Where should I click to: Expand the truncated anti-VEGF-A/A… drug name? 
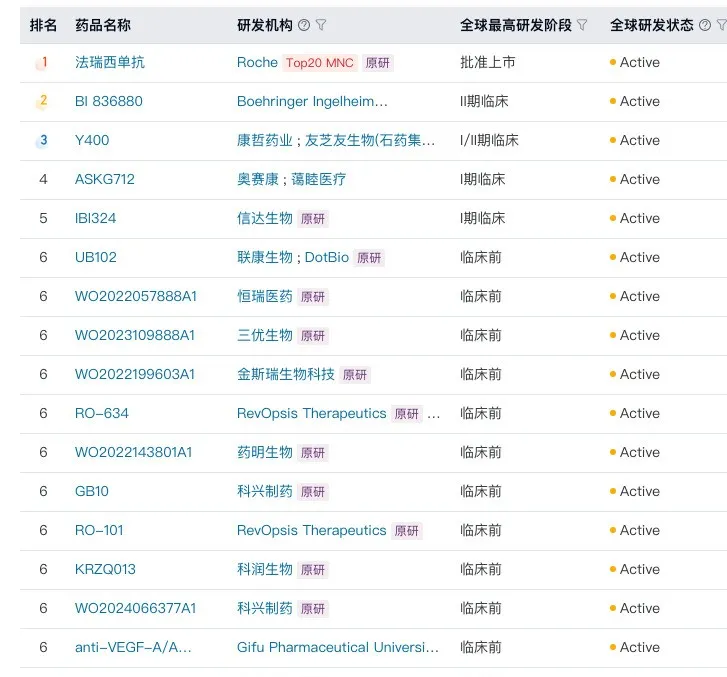pos(133,647)
